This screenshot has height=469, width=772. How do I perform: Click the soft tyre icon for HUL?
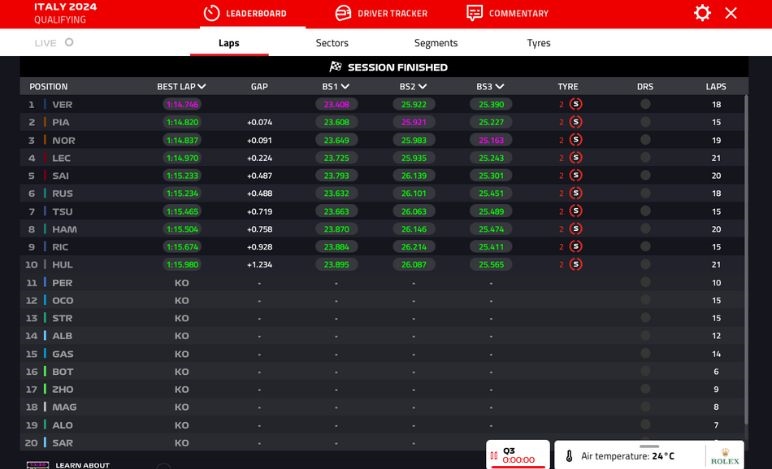coord(576,265)
